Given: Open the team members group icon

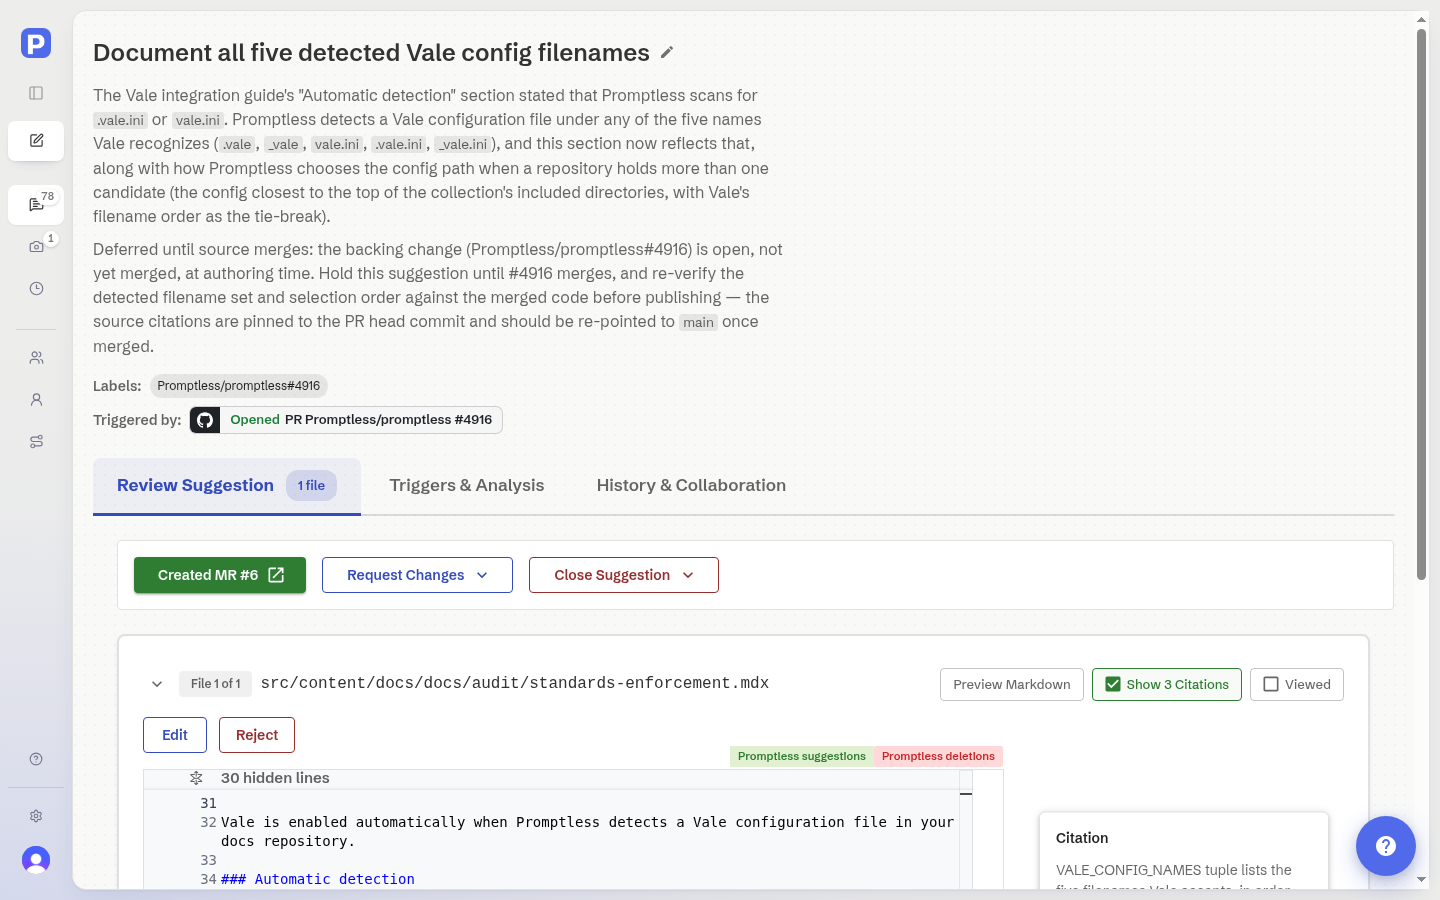Looking at the screenshot, I should (x=36, y=357).
